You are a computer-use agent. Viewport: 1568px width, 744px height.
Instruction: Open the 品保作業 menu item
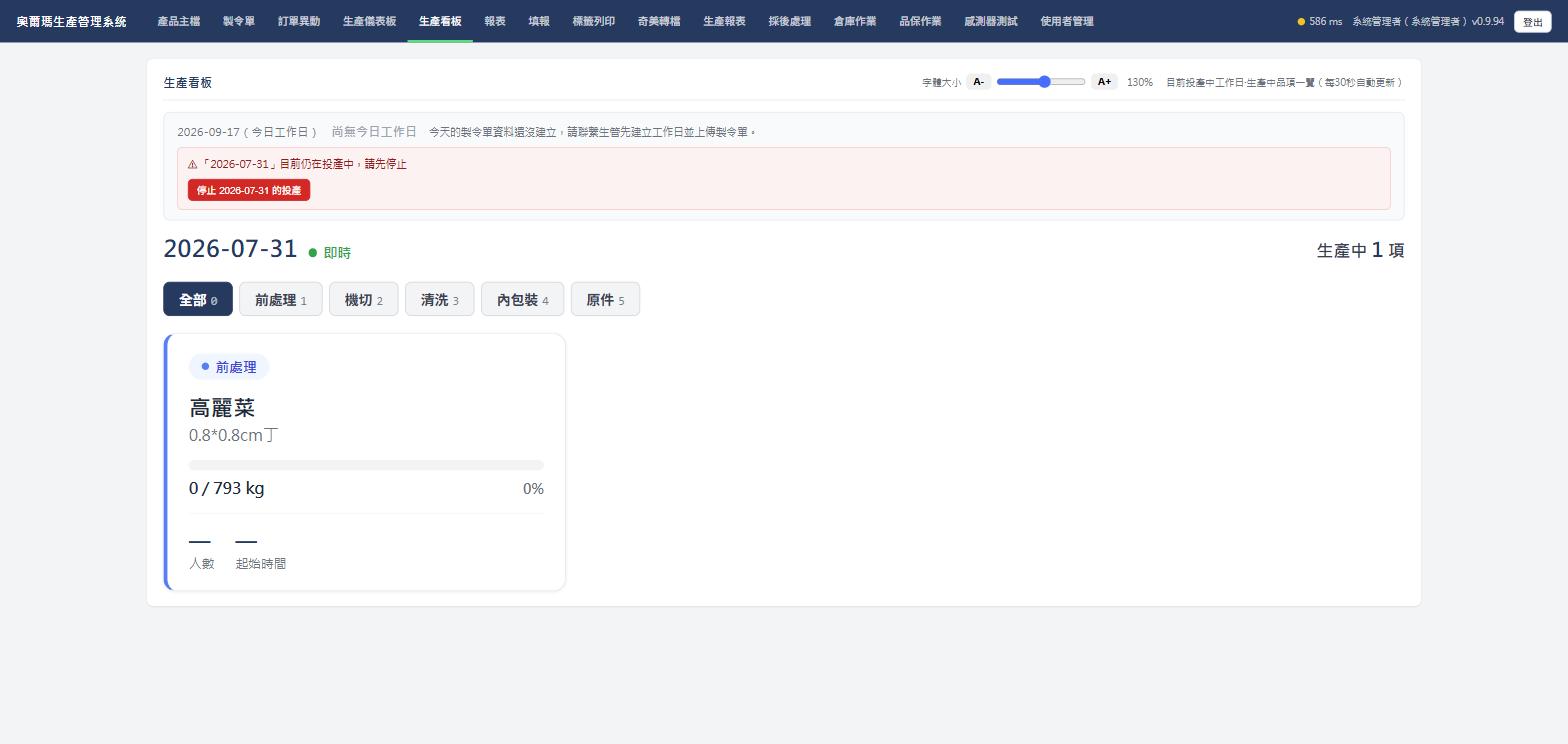(920, 21)
